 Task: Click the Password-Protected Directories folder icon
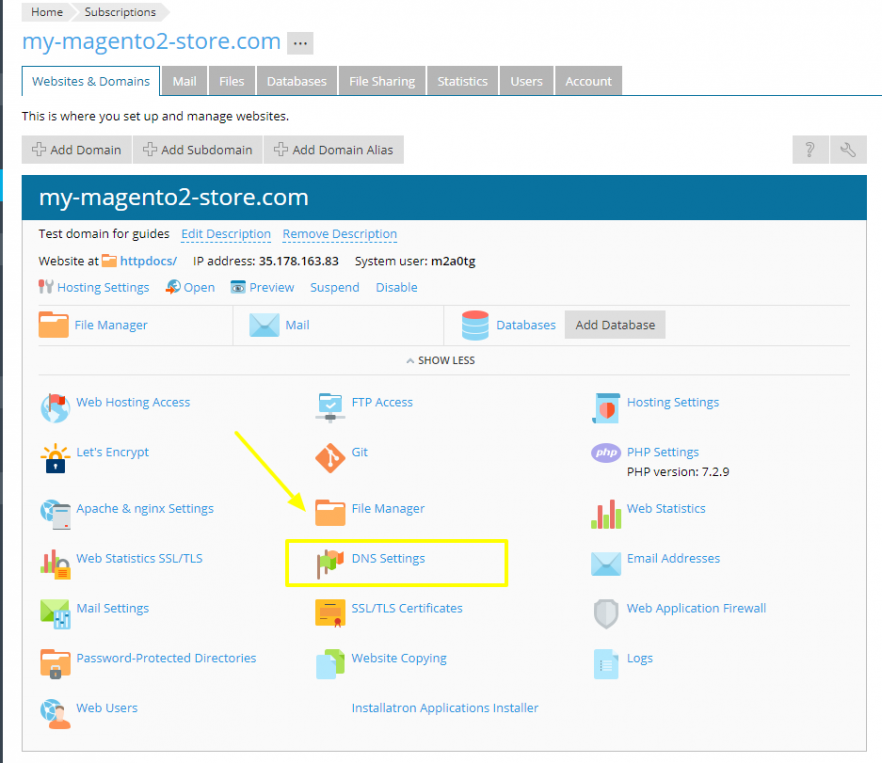[55, 664]
